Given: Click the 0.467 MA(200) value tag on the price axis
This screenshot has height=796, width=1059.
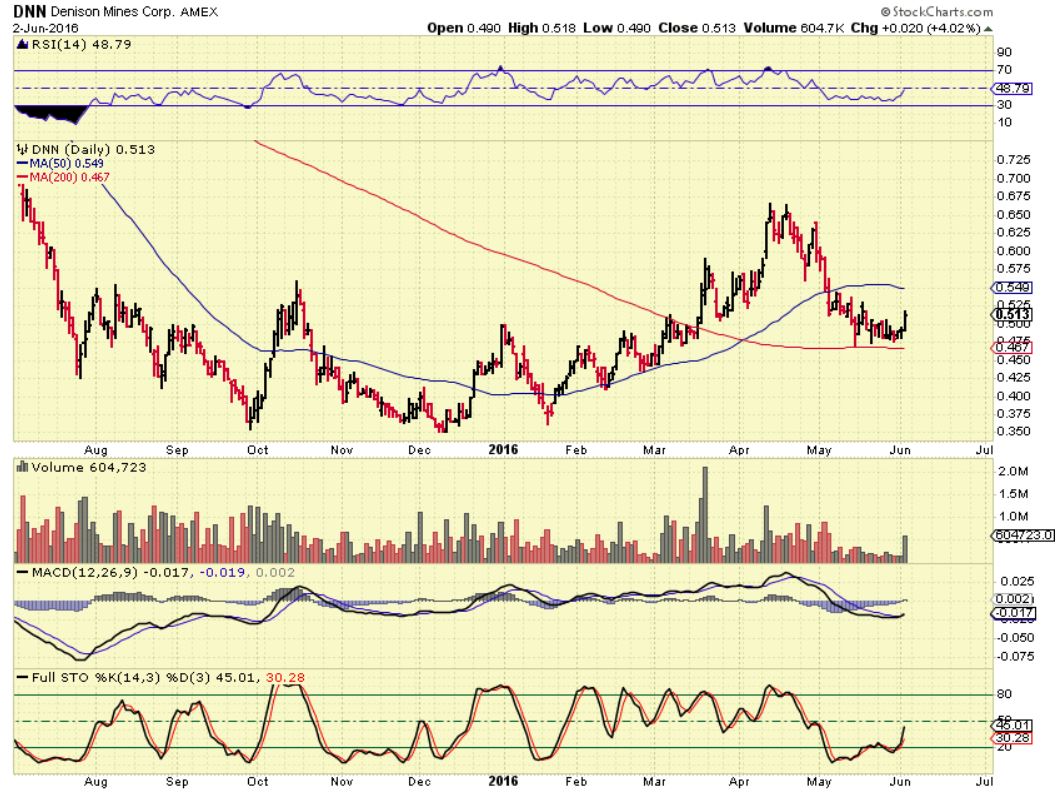Looking at the screenshot, I should (1011, 347).
